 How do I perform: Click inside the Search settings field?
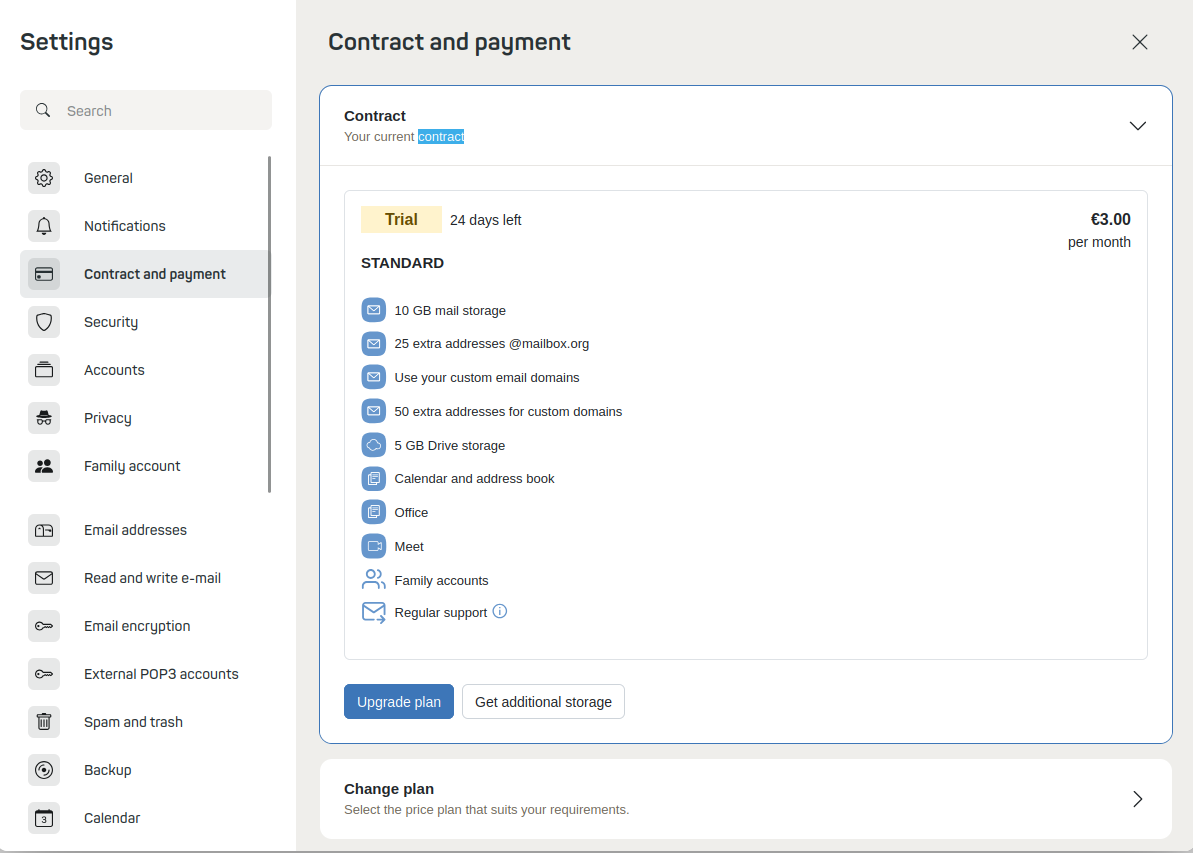(146, 110)
